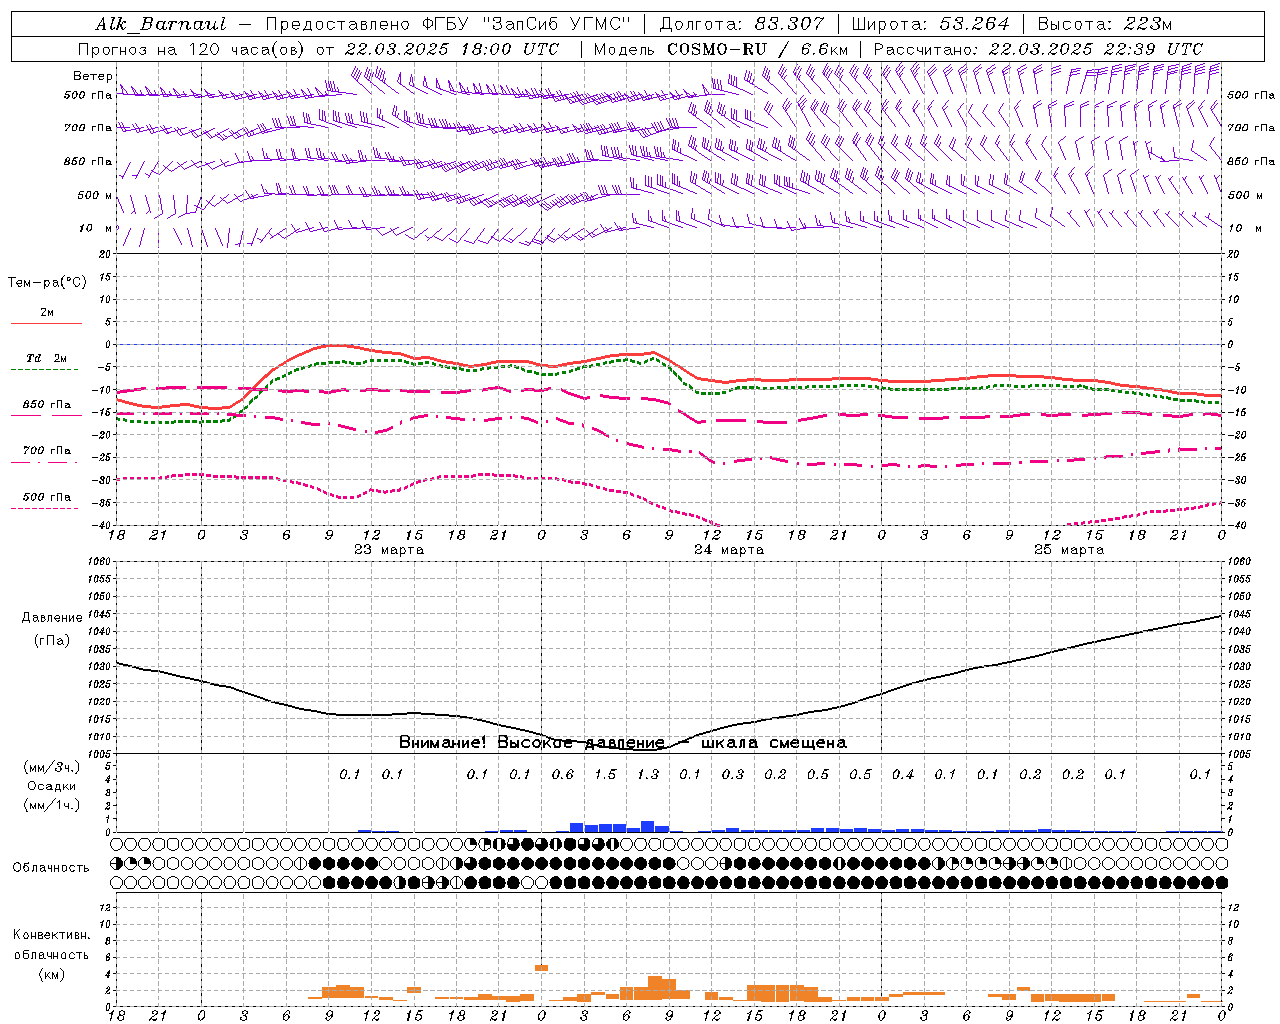Click the (мм/3ч.) precipitation unit label

pos(51,767)
